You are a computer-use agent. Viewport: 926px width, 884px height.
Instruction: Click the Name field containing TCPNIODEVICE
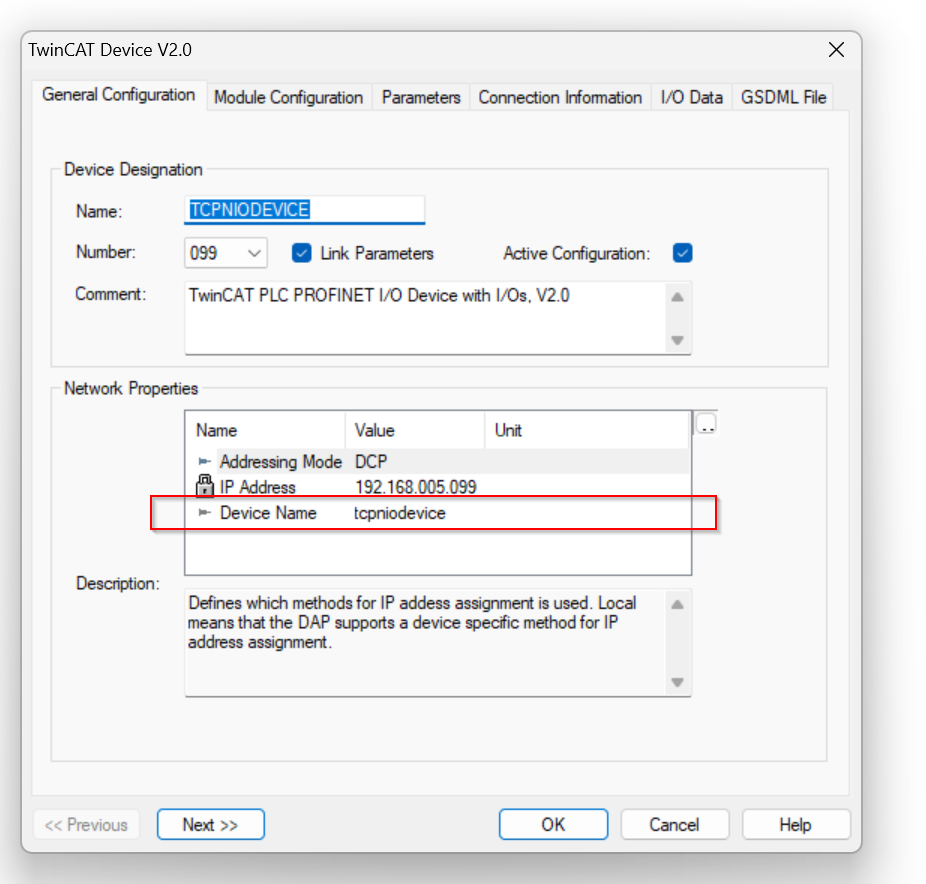click(x=304, y=210)
